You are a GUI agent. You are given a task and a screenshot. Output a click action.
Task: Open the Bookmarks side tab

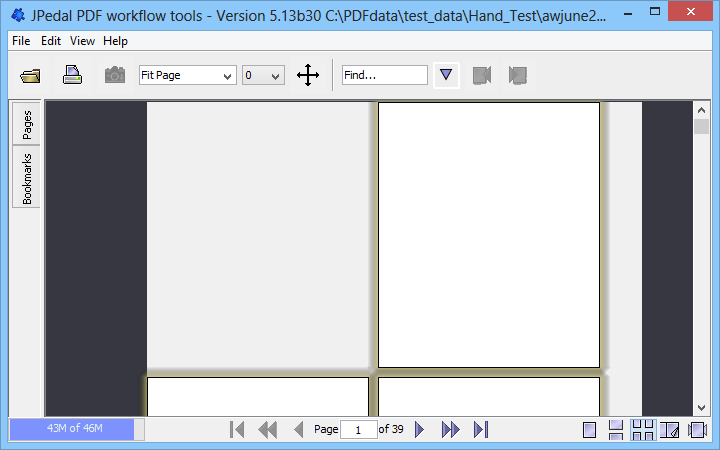click(28, 178)
